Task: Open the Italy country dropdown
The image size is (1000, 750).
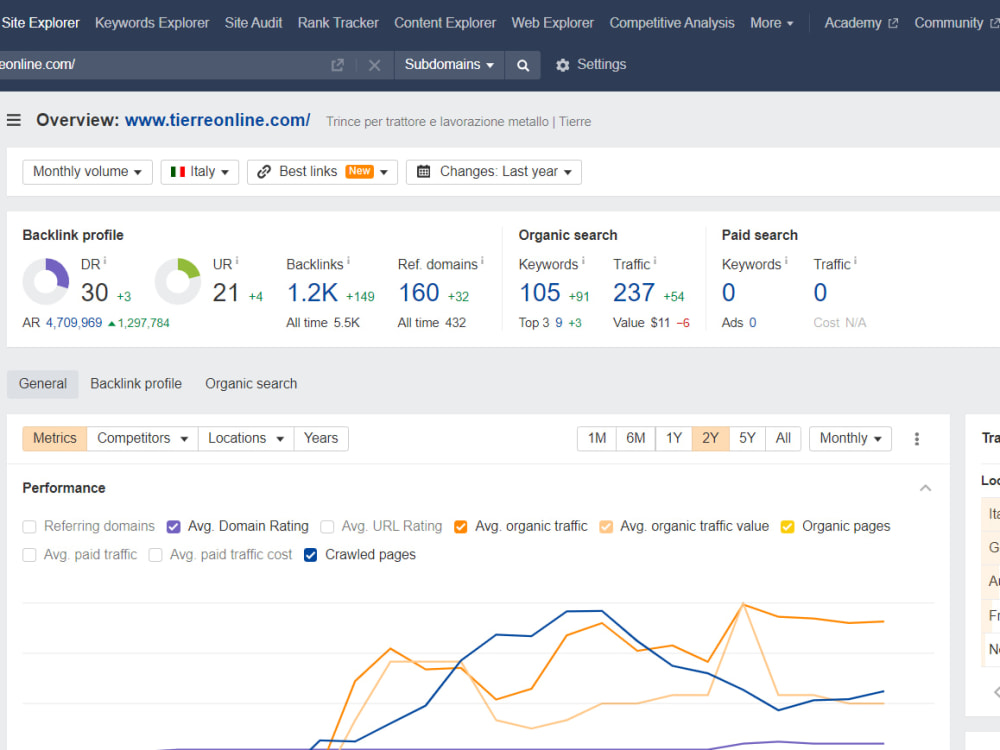Action: [x=200, y=172]
